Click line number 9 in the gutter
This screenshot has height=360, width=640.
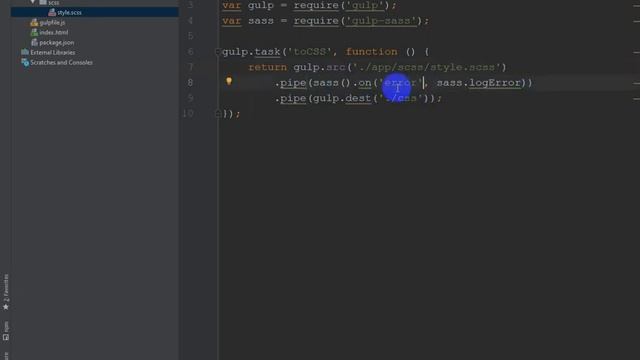190,98
